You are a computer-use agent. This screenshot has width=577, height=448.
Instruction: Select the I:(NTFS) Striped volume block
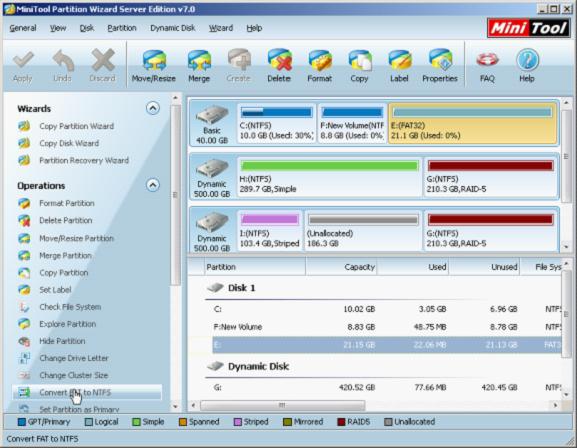point(270,231)
